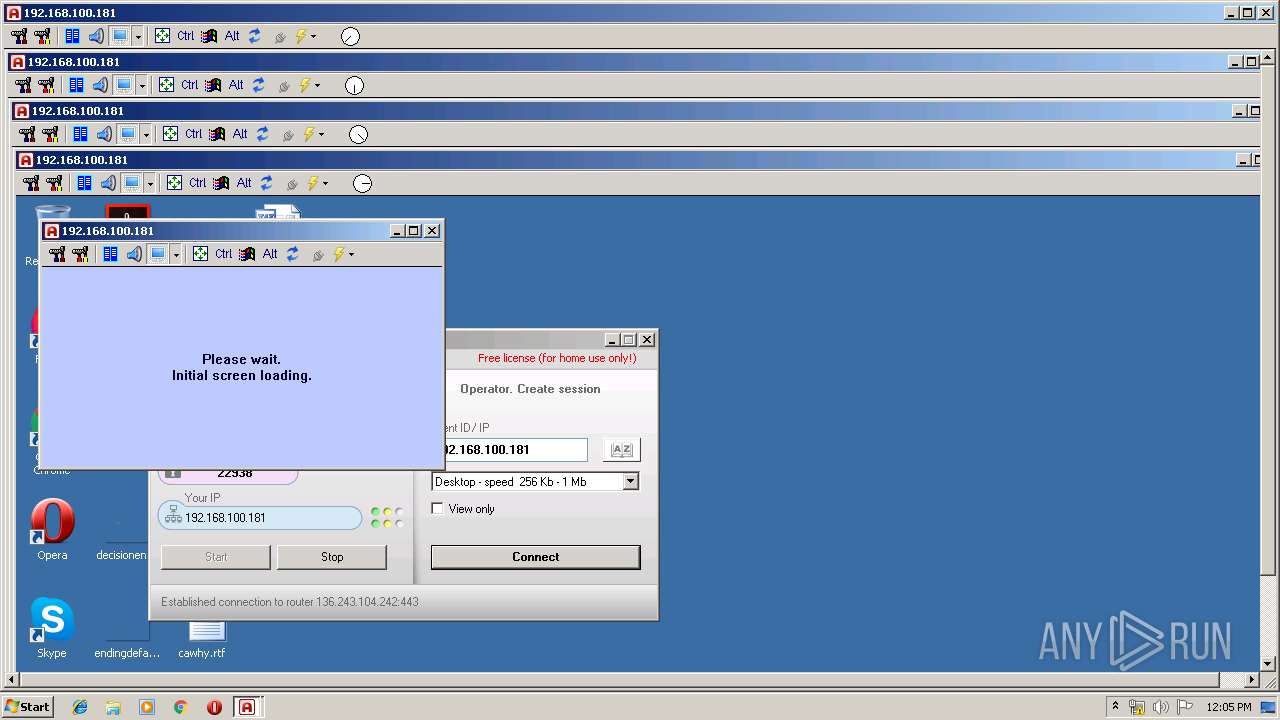Expand desktop view dropdown in front loading window
This screenshot has width=1280, height=720.
(176, 254)
